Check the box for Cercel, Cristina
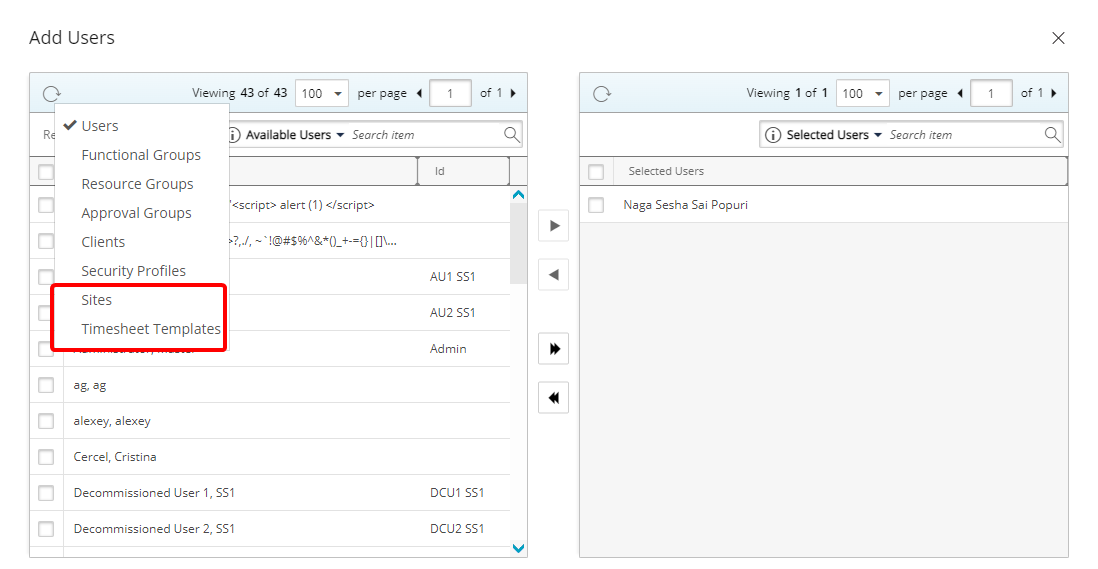1098x569 pixels. (46, 457)
